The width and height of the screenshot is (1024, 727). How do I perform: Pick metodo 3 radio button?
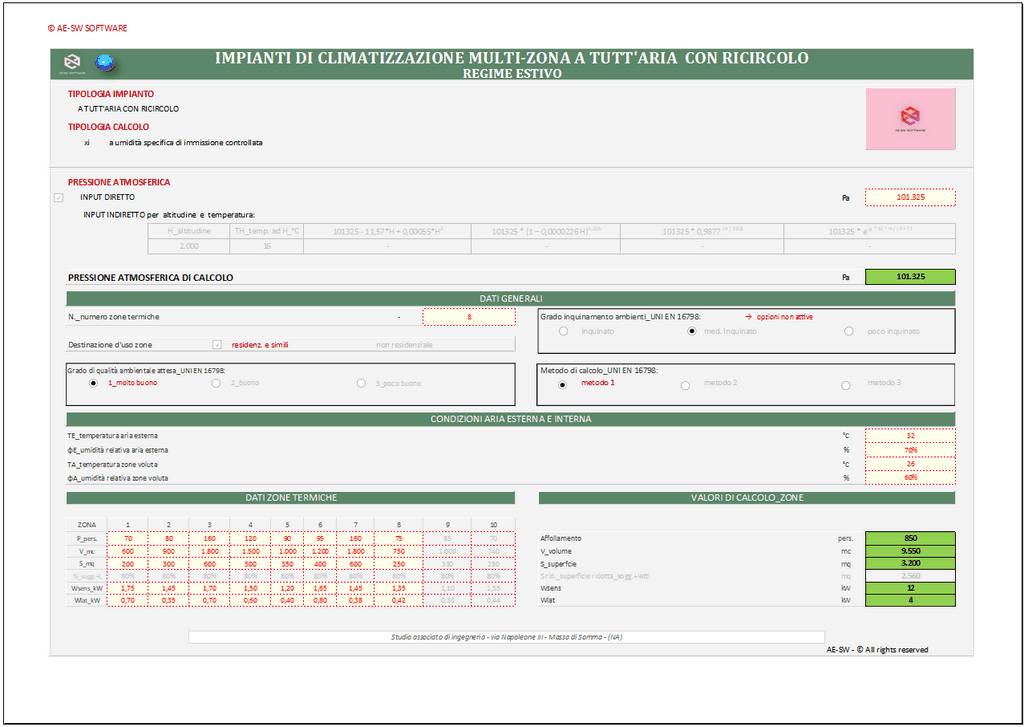pos(846,383)
